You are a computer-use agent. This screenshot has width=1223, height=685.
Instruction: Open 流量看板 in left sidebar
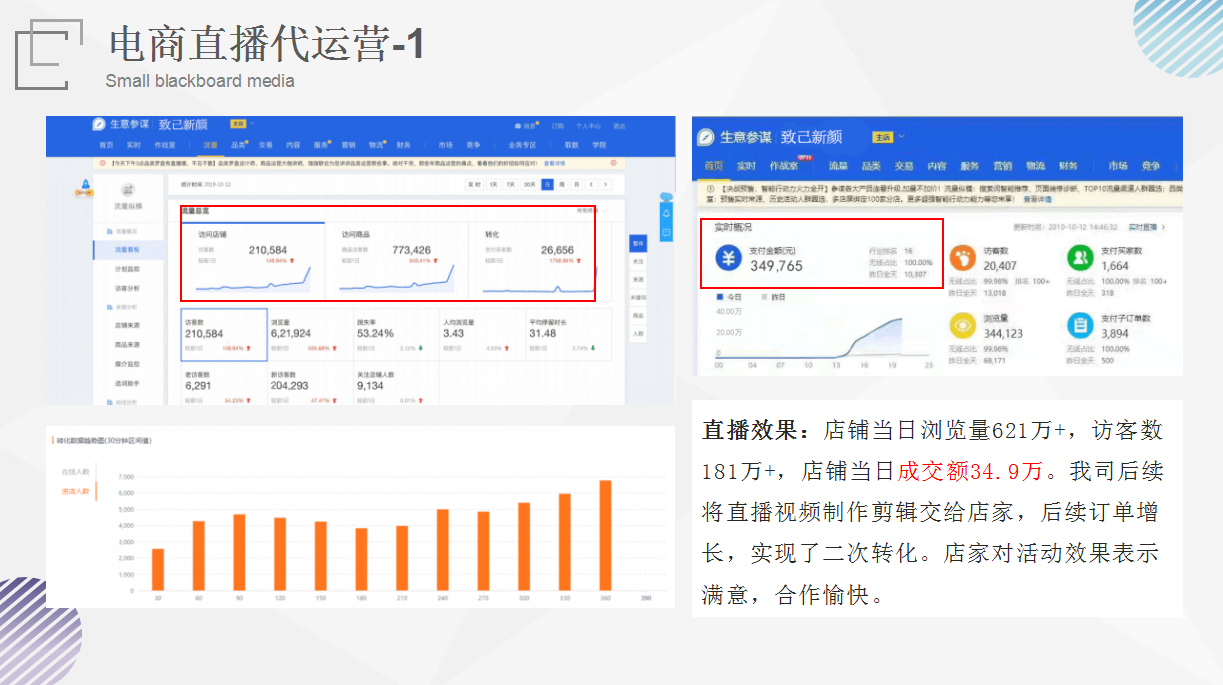point(127,250)
